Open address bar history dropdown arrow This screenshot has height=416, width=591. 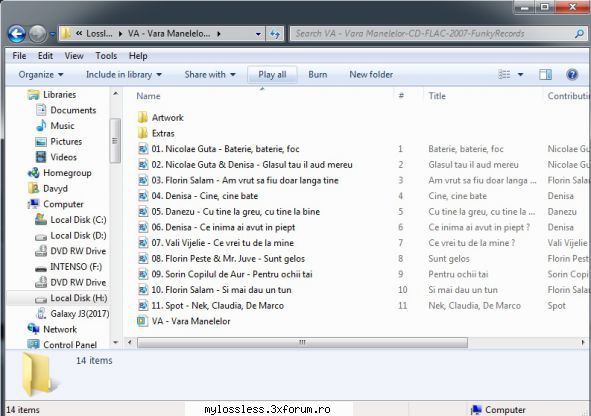pos(258,34)
